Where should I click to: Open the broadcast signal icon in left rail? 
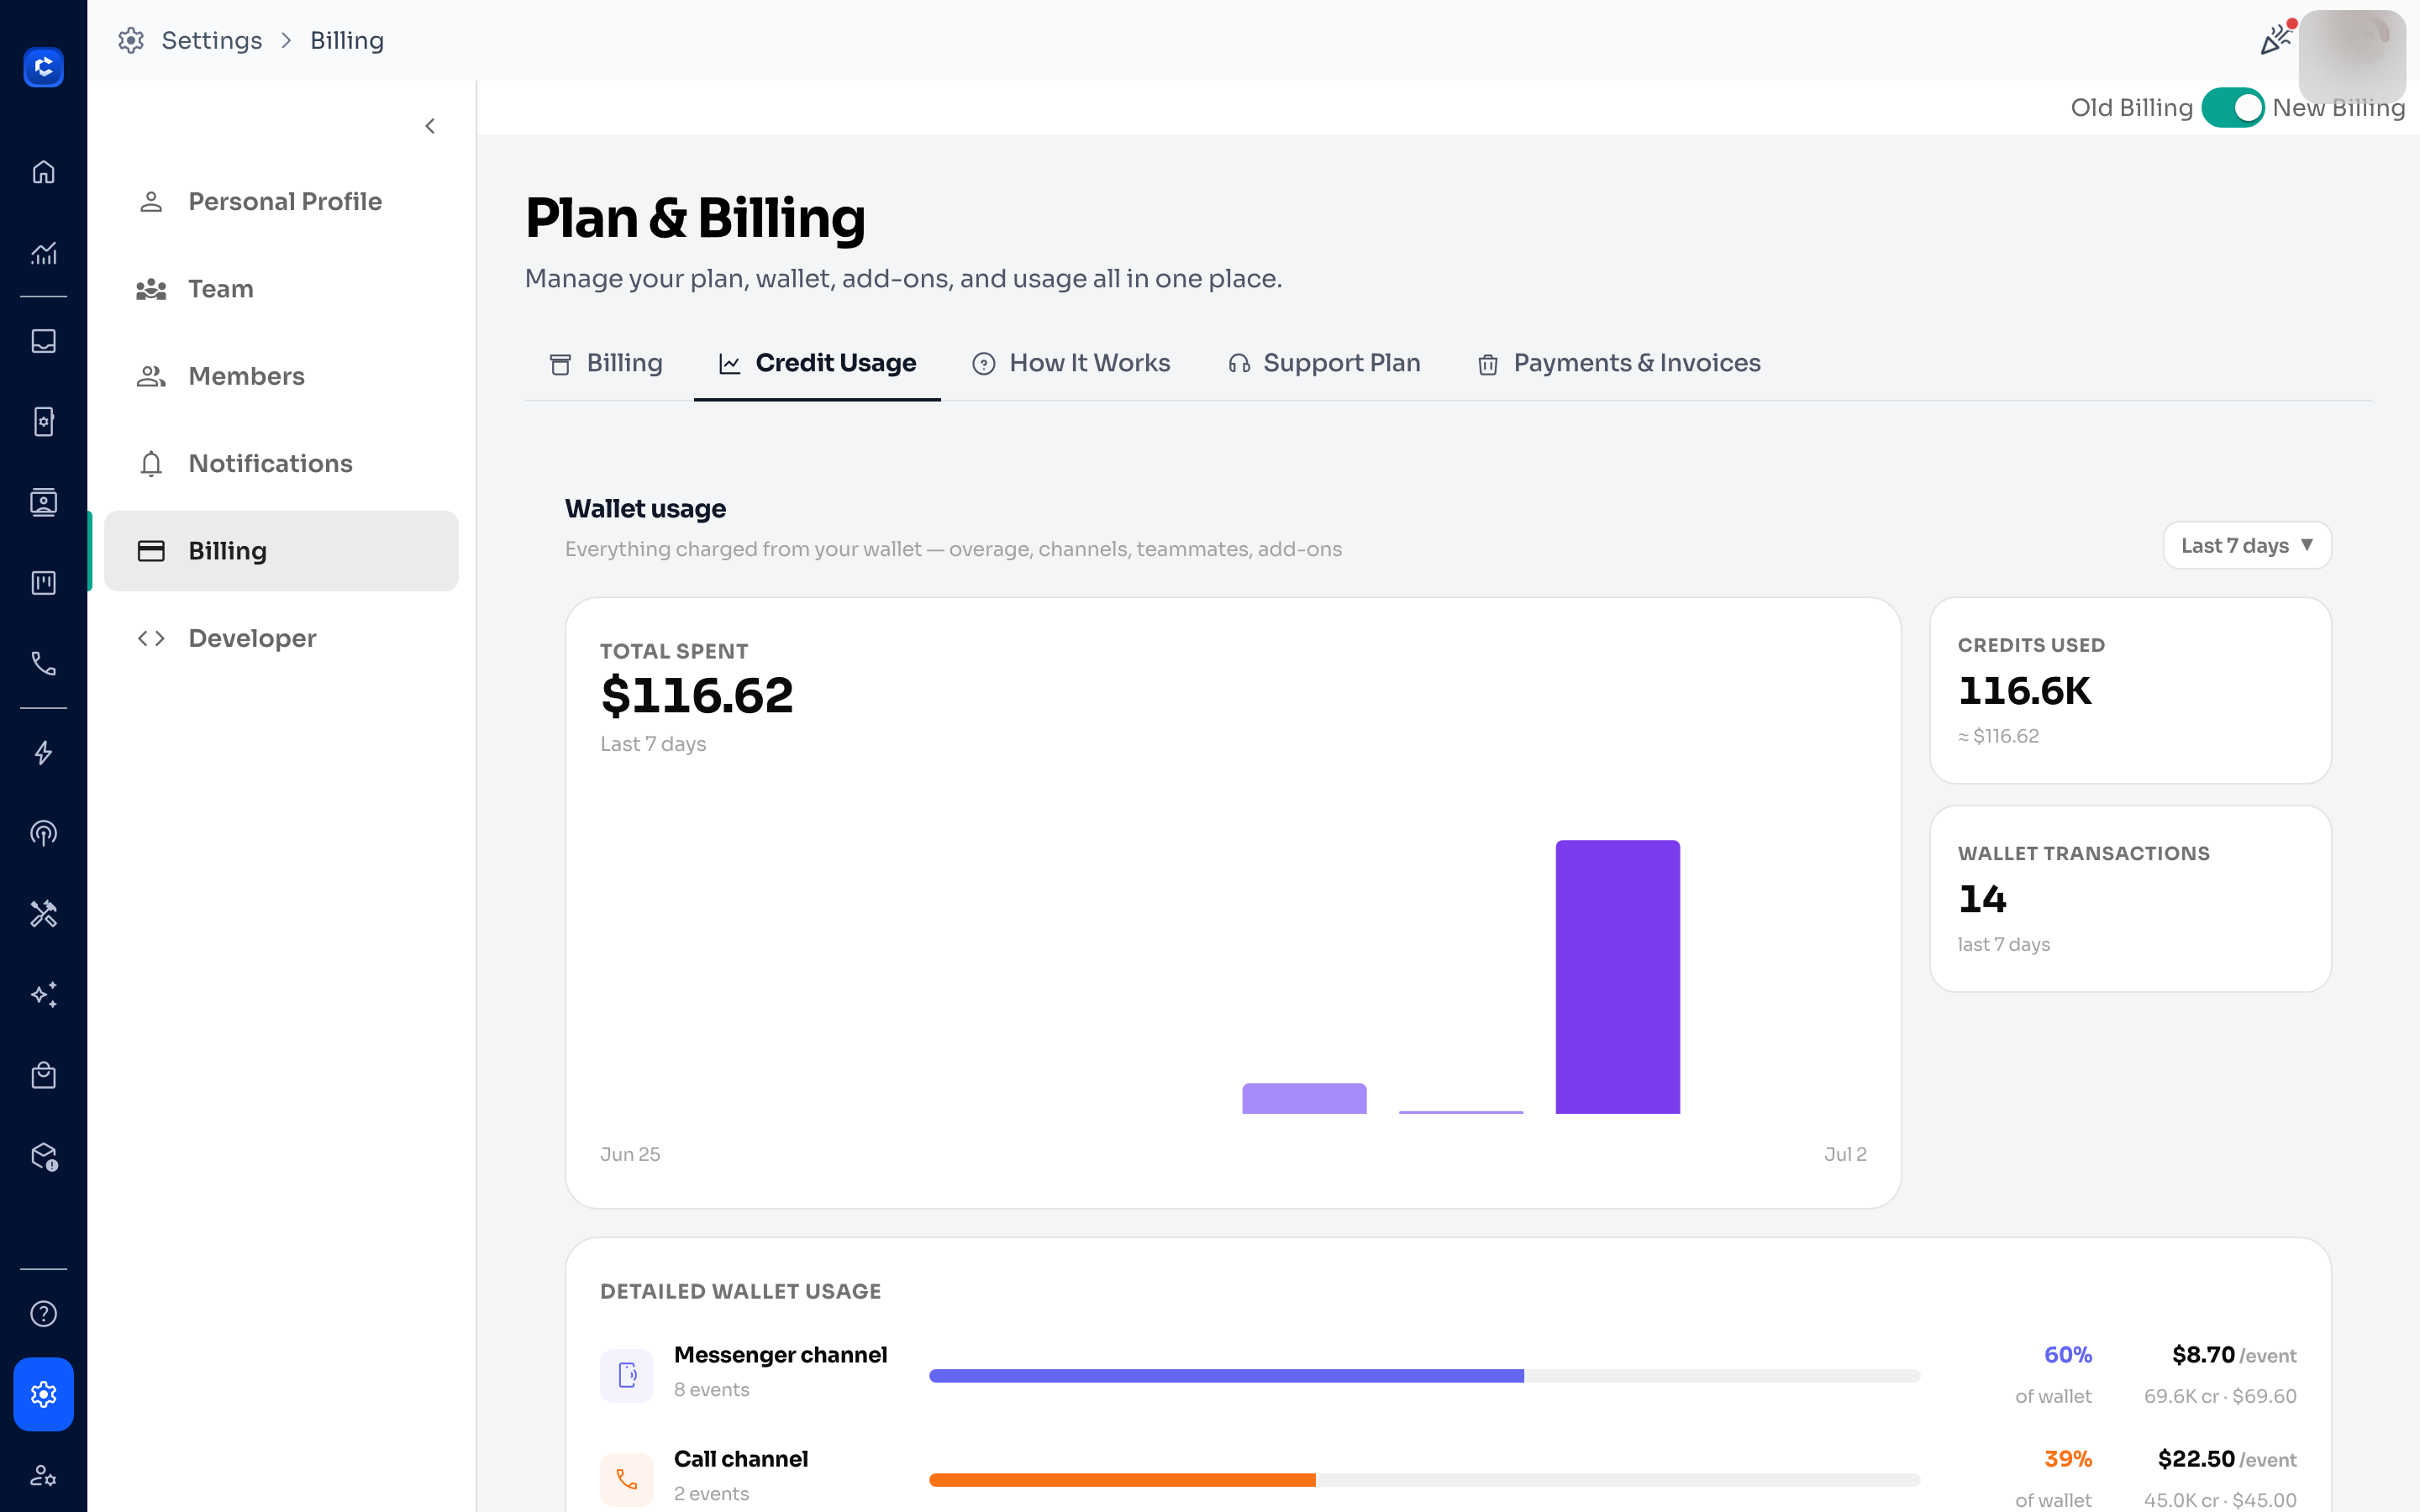pyautogui.click(x=43, y=833)
